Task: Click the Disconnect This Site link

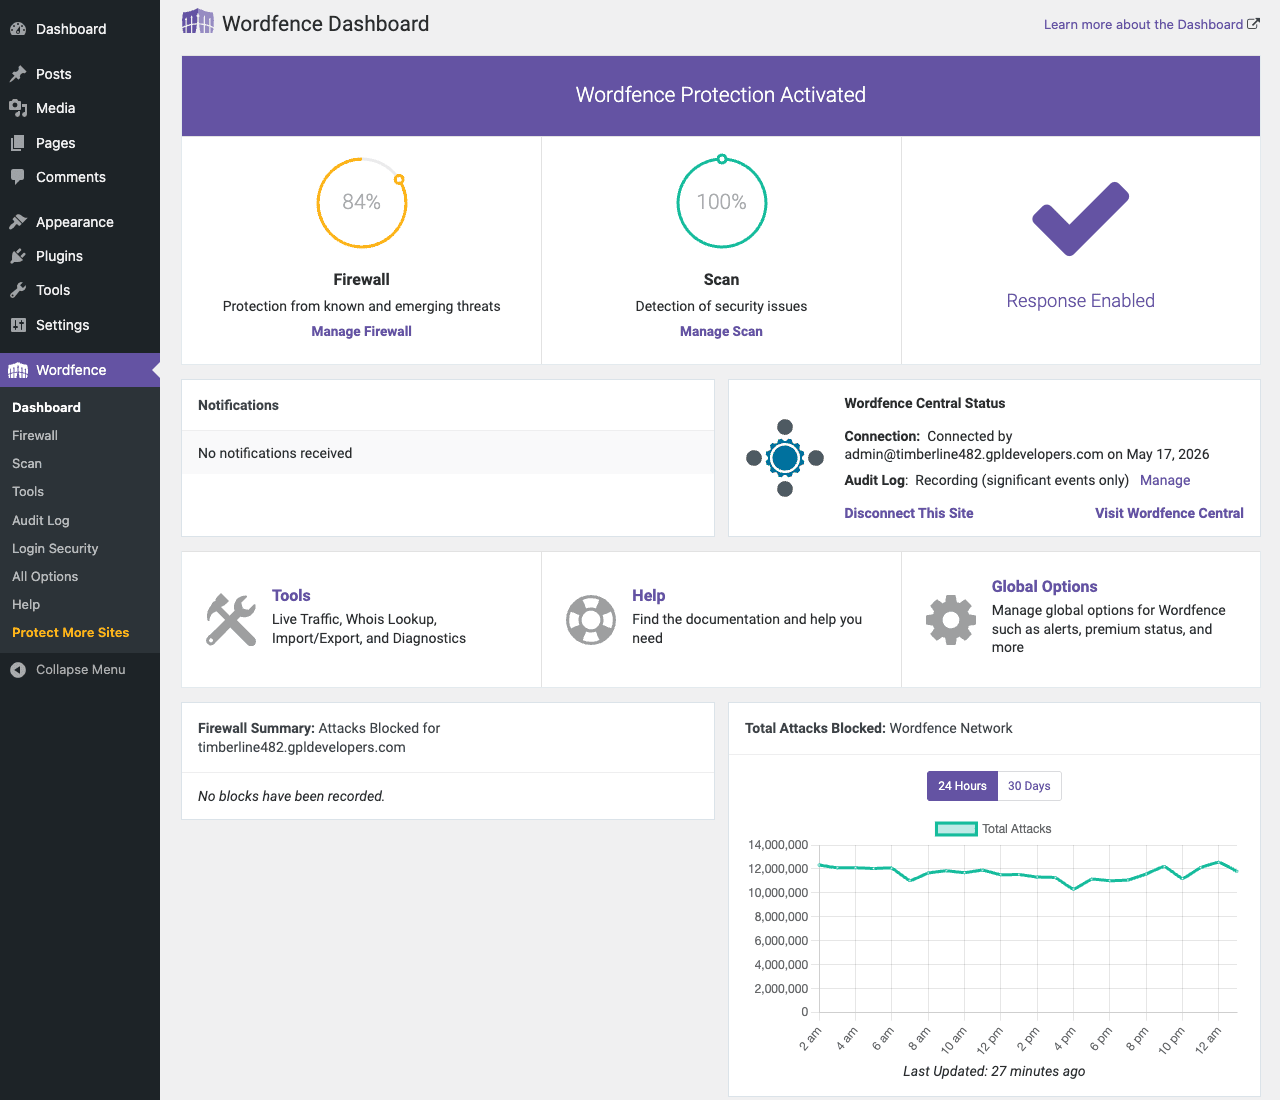Action: pyautogui.click(x=908, y=513)
